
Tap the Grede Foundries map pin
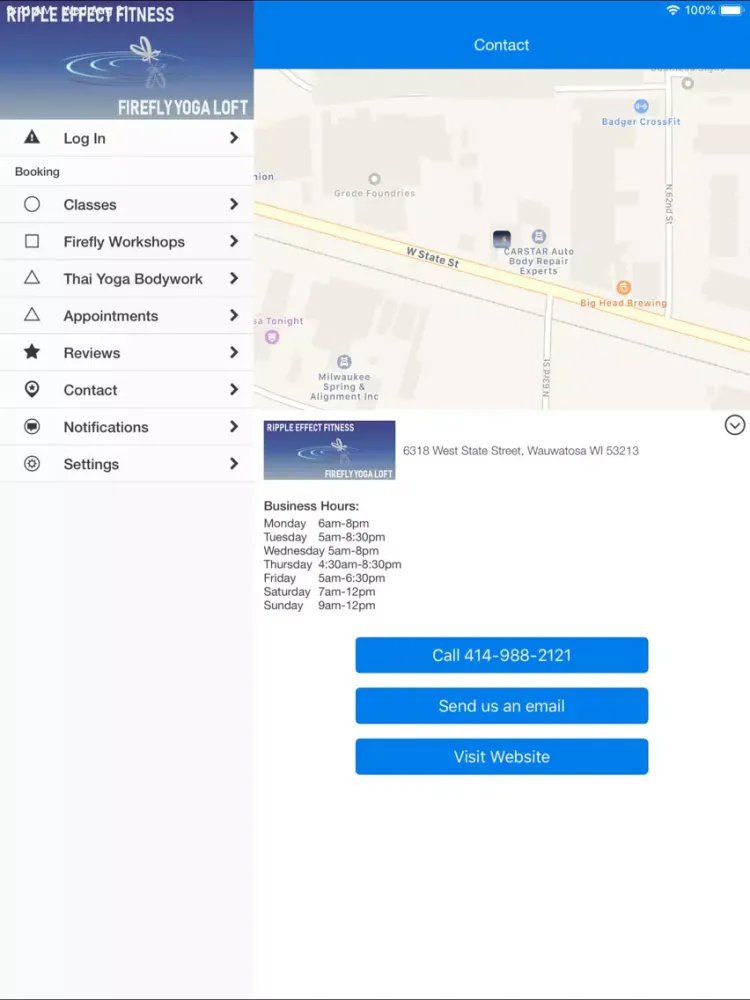(375, 179)
